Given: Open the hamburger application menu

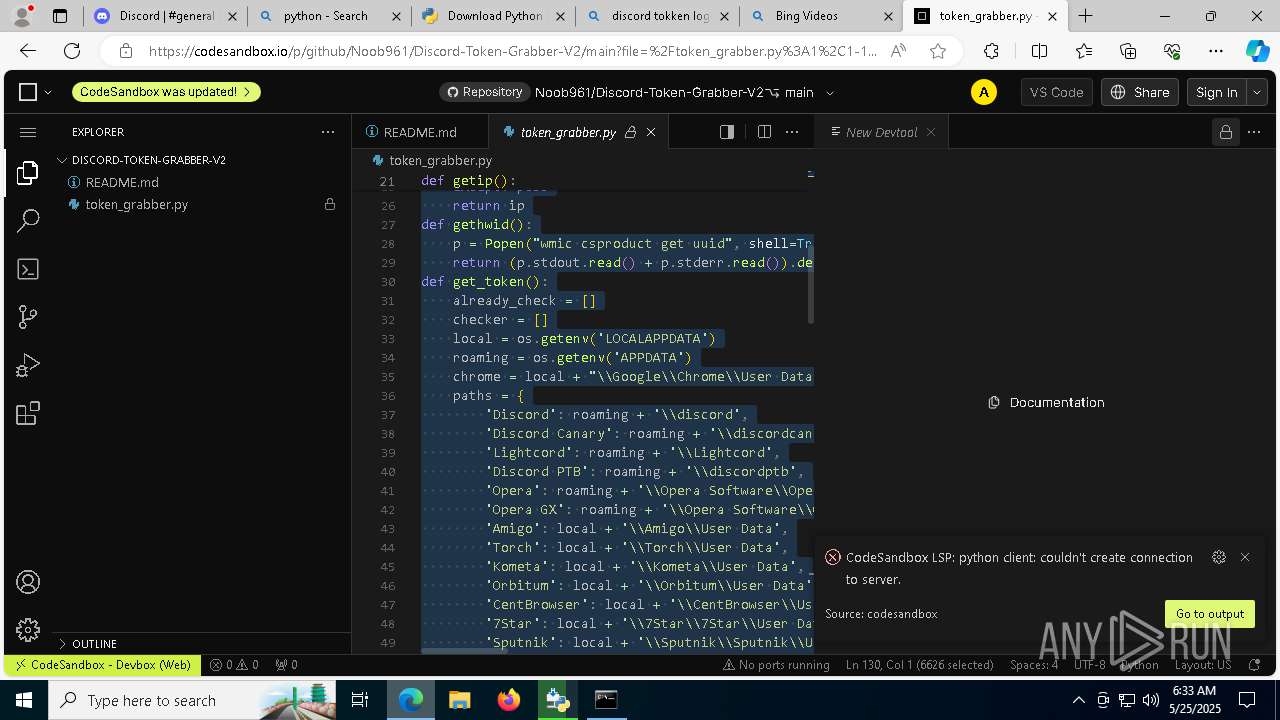Looking at the screenshot, I should tap(28, 132).
